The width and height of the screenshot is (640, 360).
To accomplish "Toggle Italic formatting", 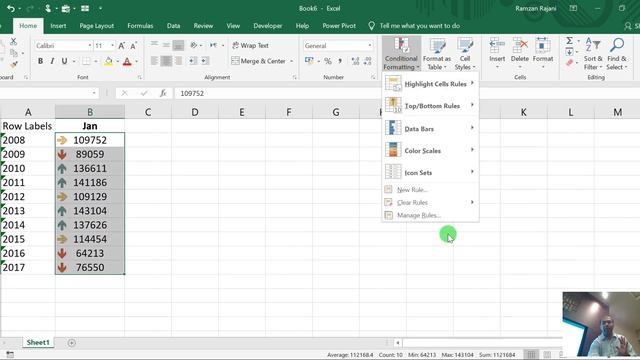I will click(52, 61).
